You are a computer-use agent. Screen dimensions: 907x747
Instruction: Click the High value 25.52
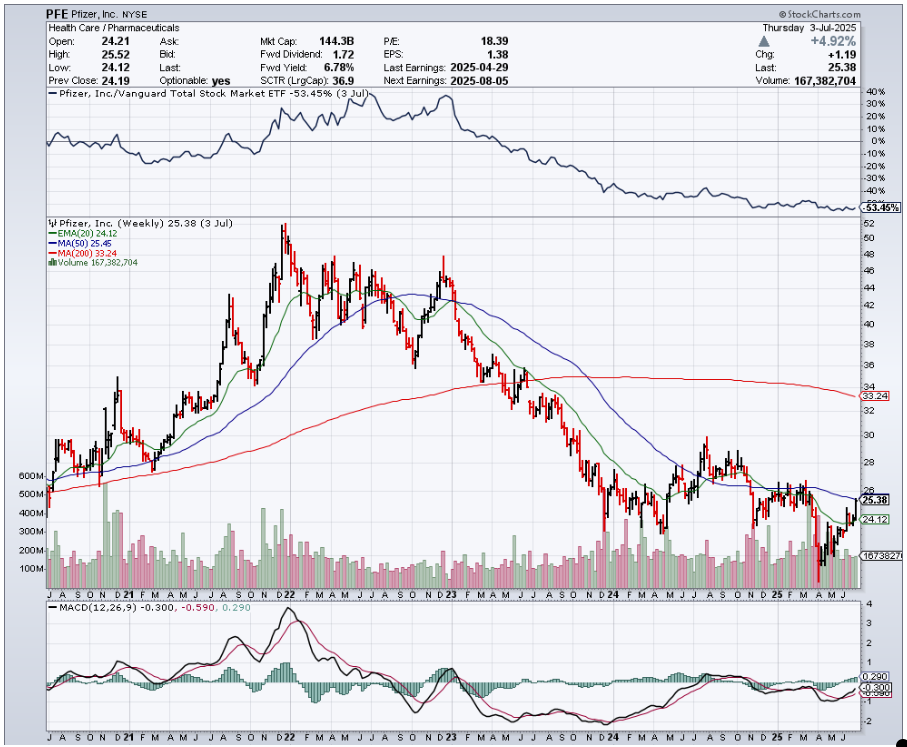click(x=115, y=54)
